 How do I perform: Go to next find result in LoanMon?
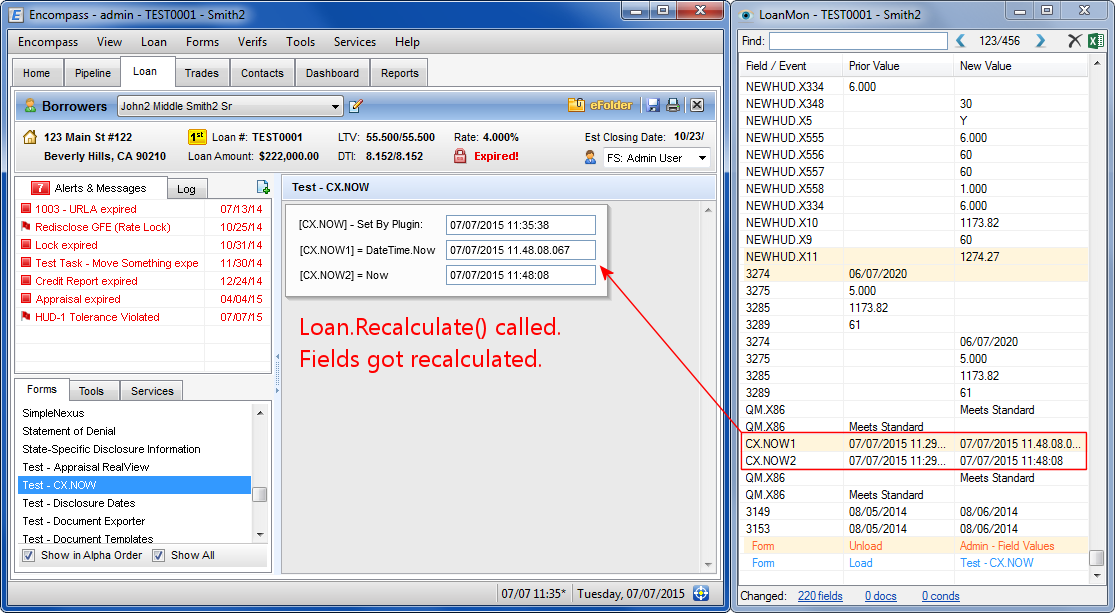coord(1040,41)
